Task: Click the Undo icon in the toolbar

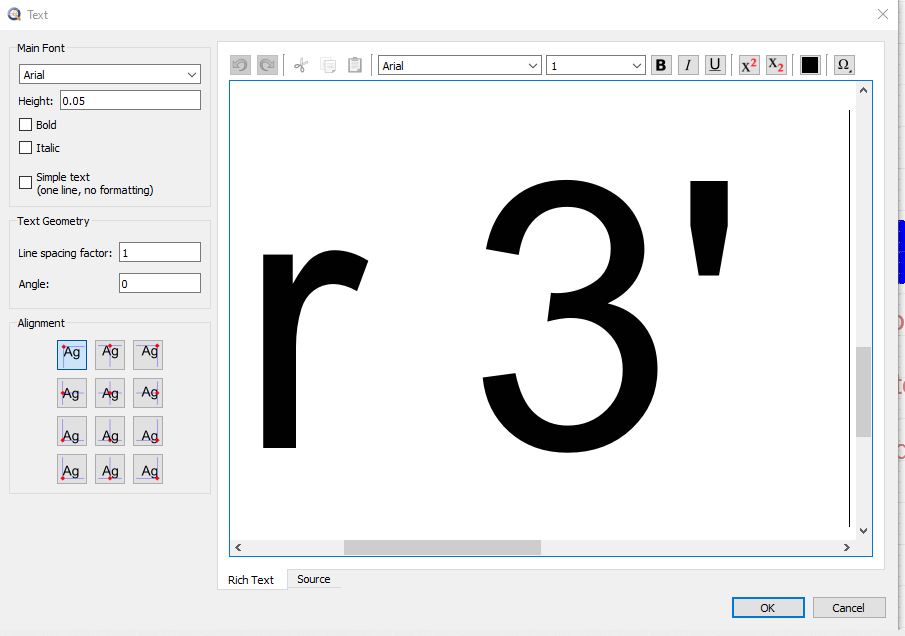Action: (x=240, y=65)
